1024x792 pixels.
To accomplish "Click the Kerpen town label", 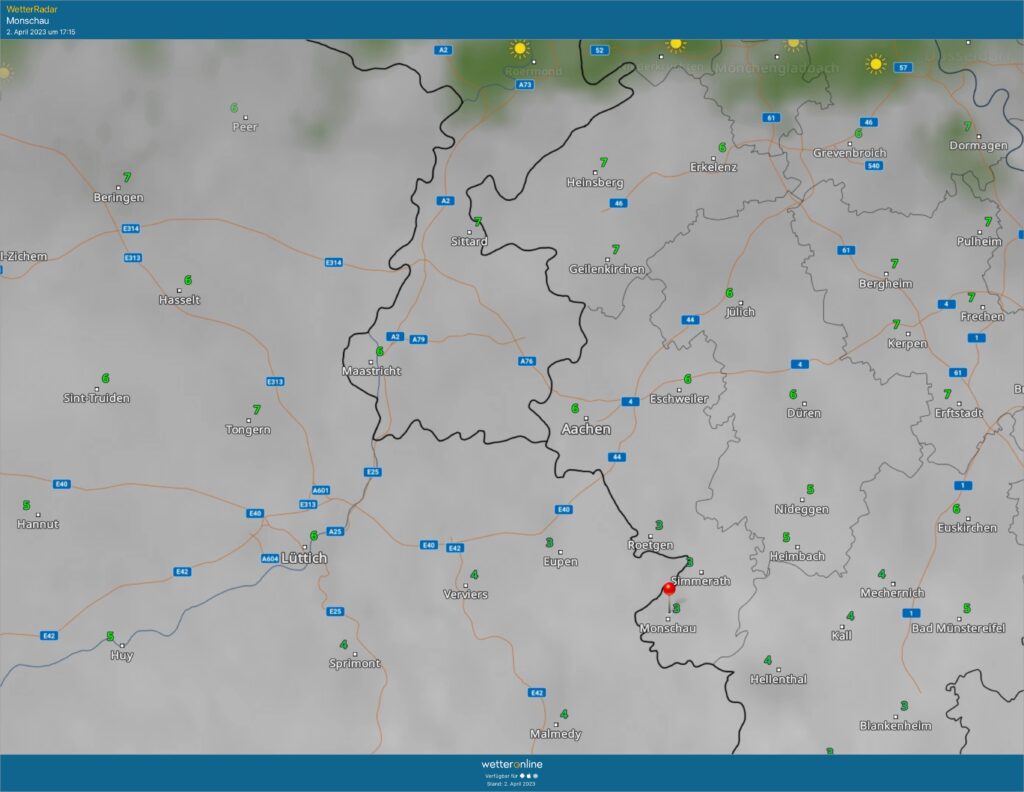I will click(x=908, y=343).
